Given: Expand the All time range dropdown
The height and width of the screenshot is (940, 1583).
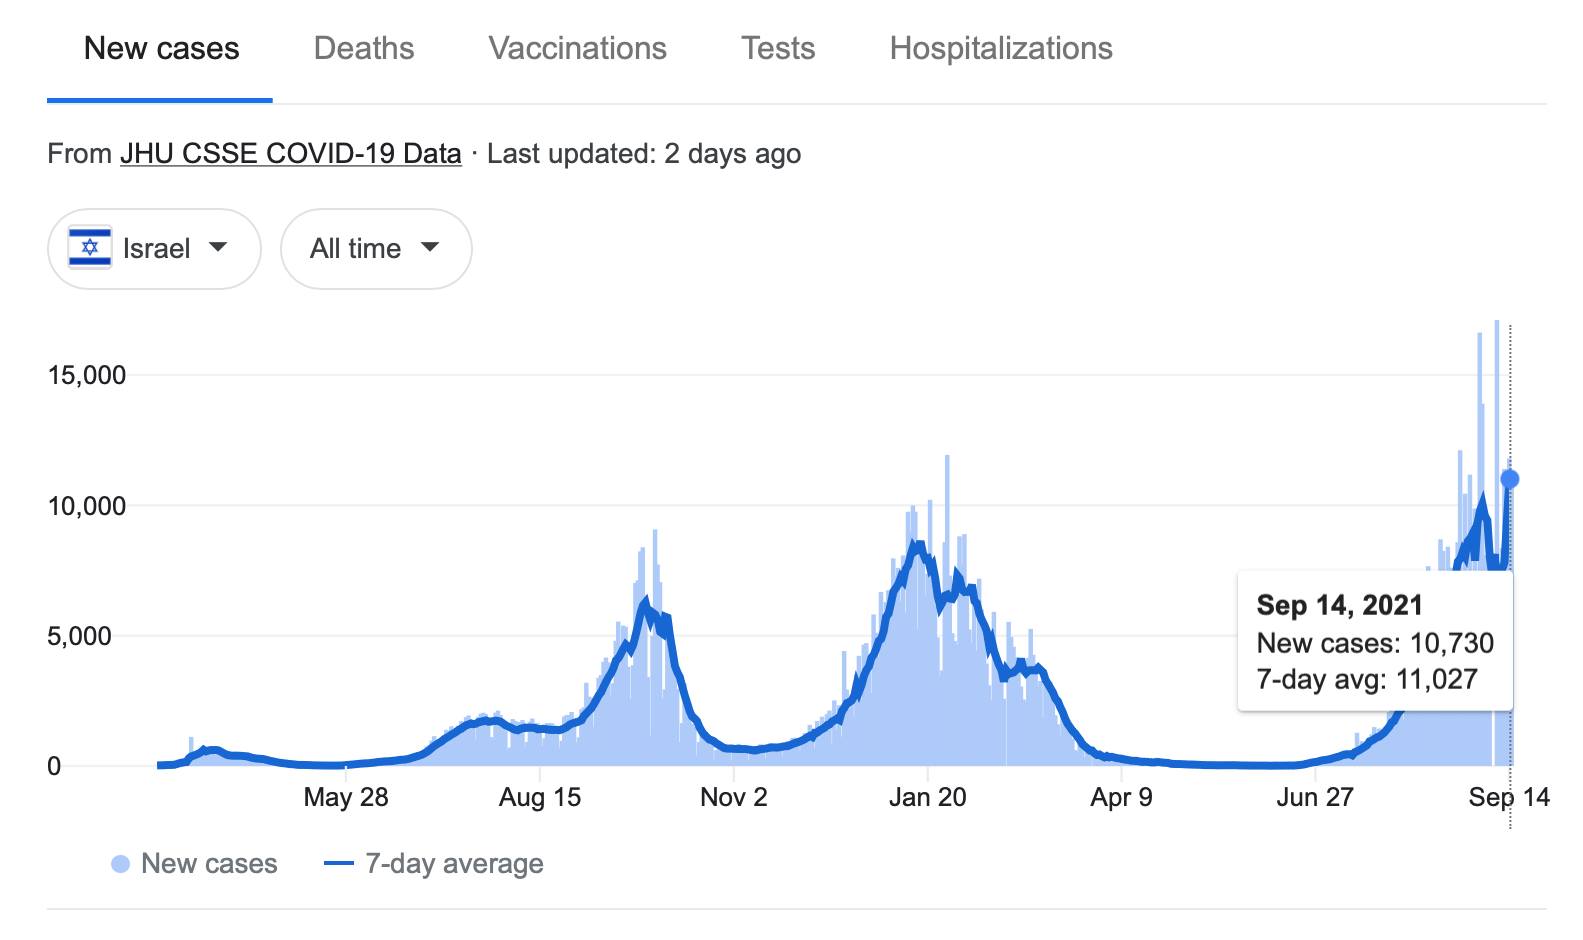Looking at the screenshot, I should tap(375, 249).
